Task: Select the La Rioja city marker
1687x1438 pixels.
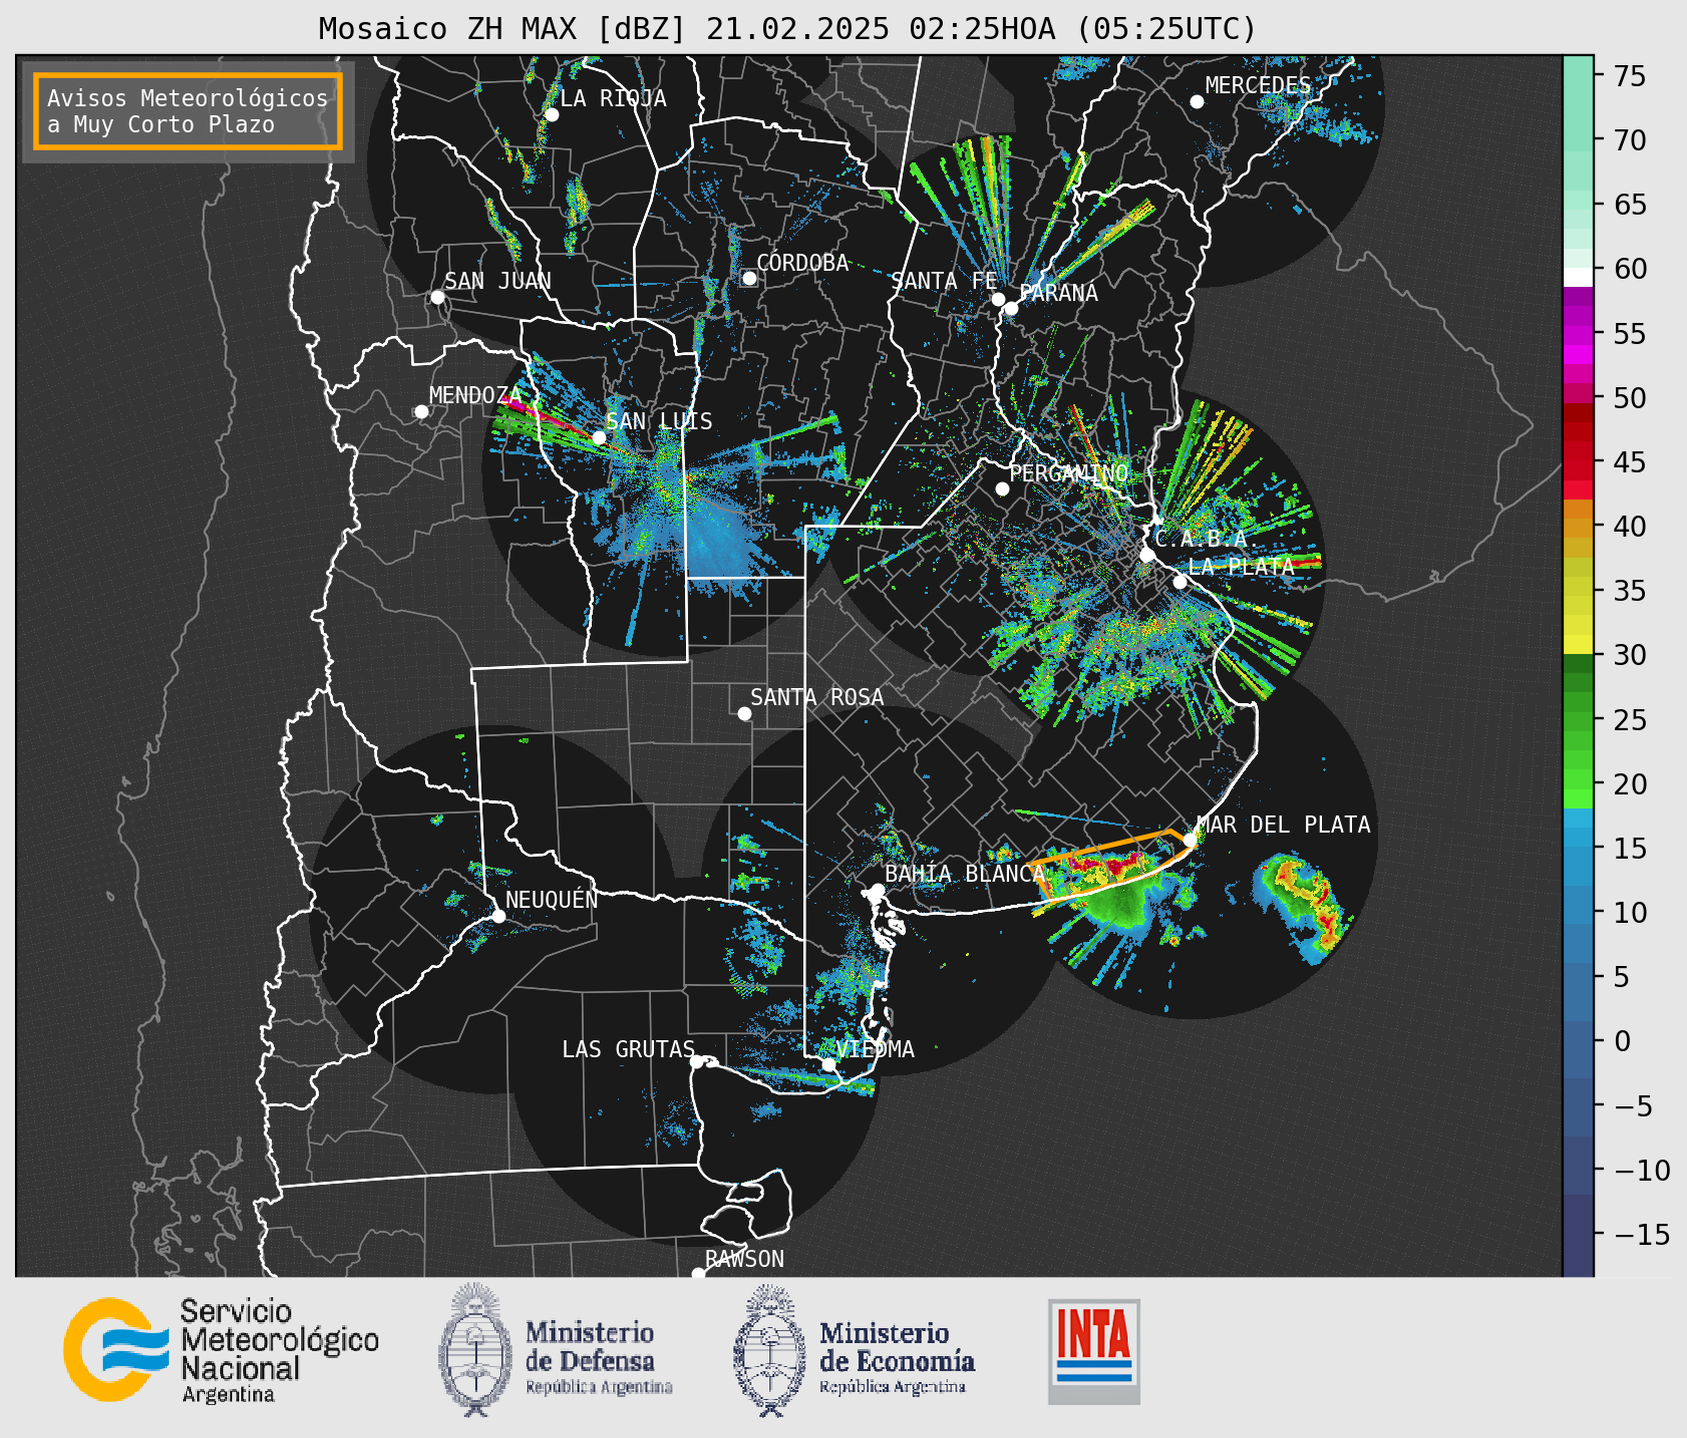Action: [x=551, y=115]
